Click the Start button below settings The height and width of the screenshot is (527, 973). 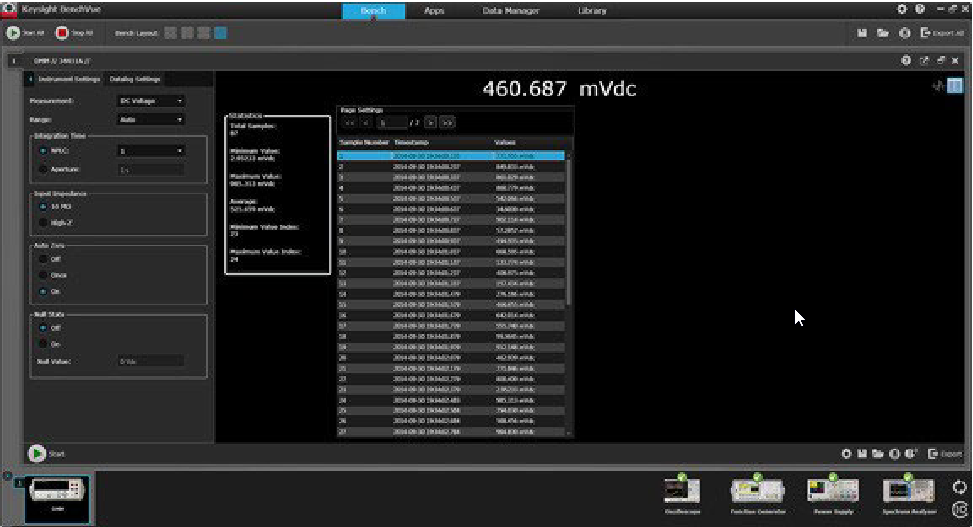coord(38,453)
